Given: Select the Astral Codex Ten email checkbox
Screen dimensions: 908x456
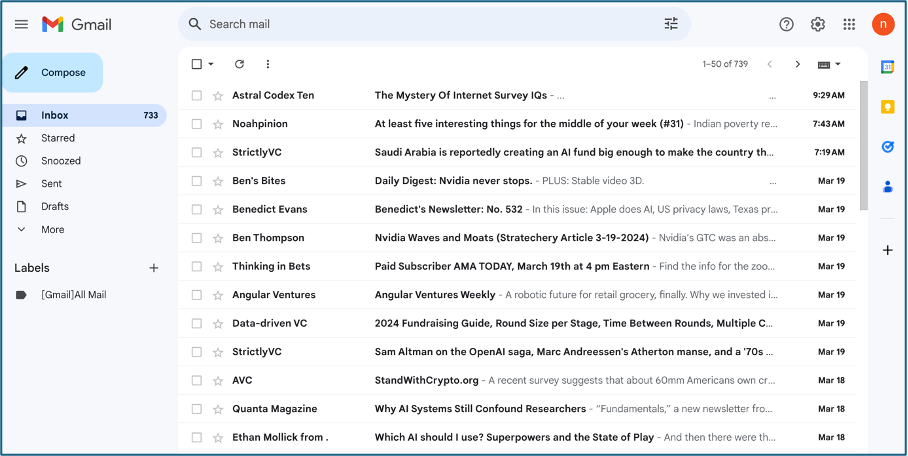Looking at the screenshot, I should pos(197,95).
